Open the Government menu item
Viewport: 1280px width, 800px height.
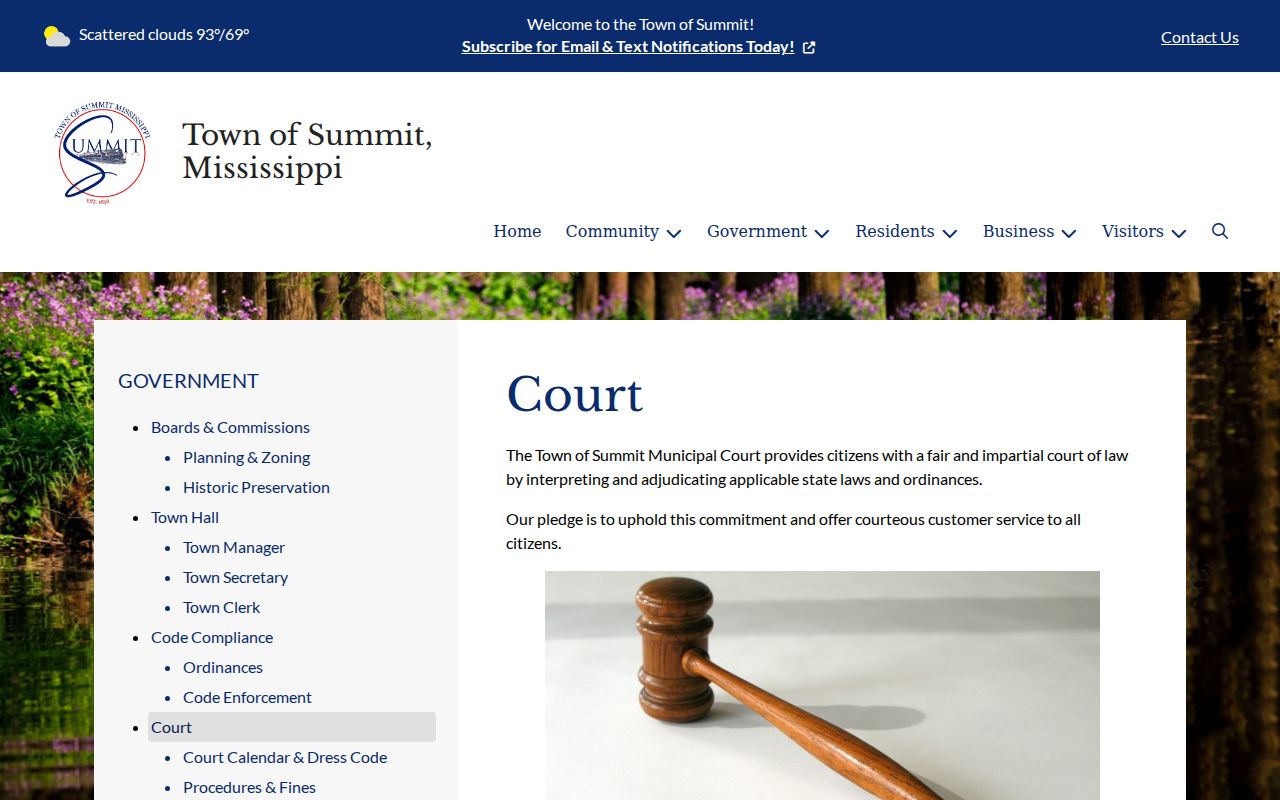(757, 231)
